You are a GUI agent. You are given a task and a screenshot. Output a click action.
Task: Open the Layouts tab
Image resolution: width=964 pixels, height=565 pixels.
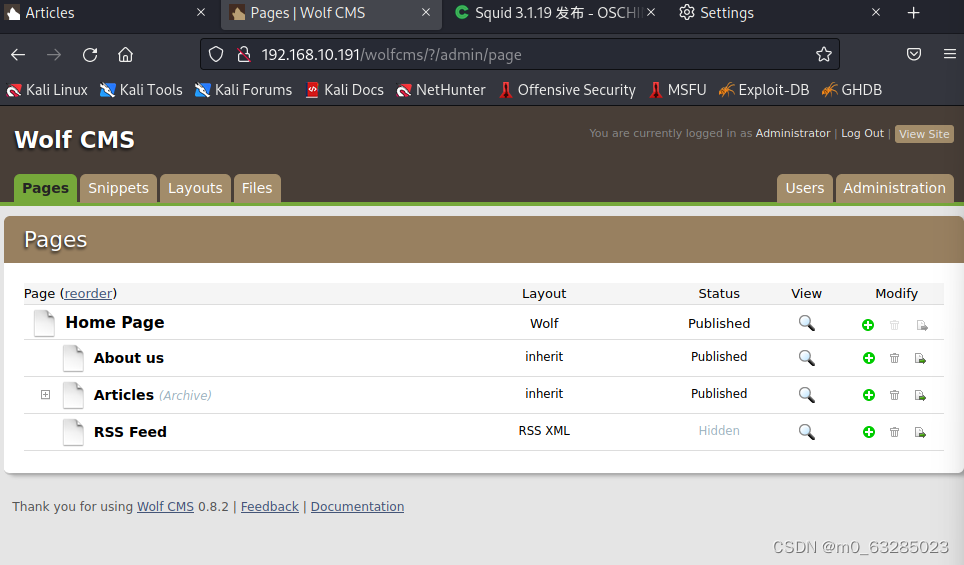(195, 188)
